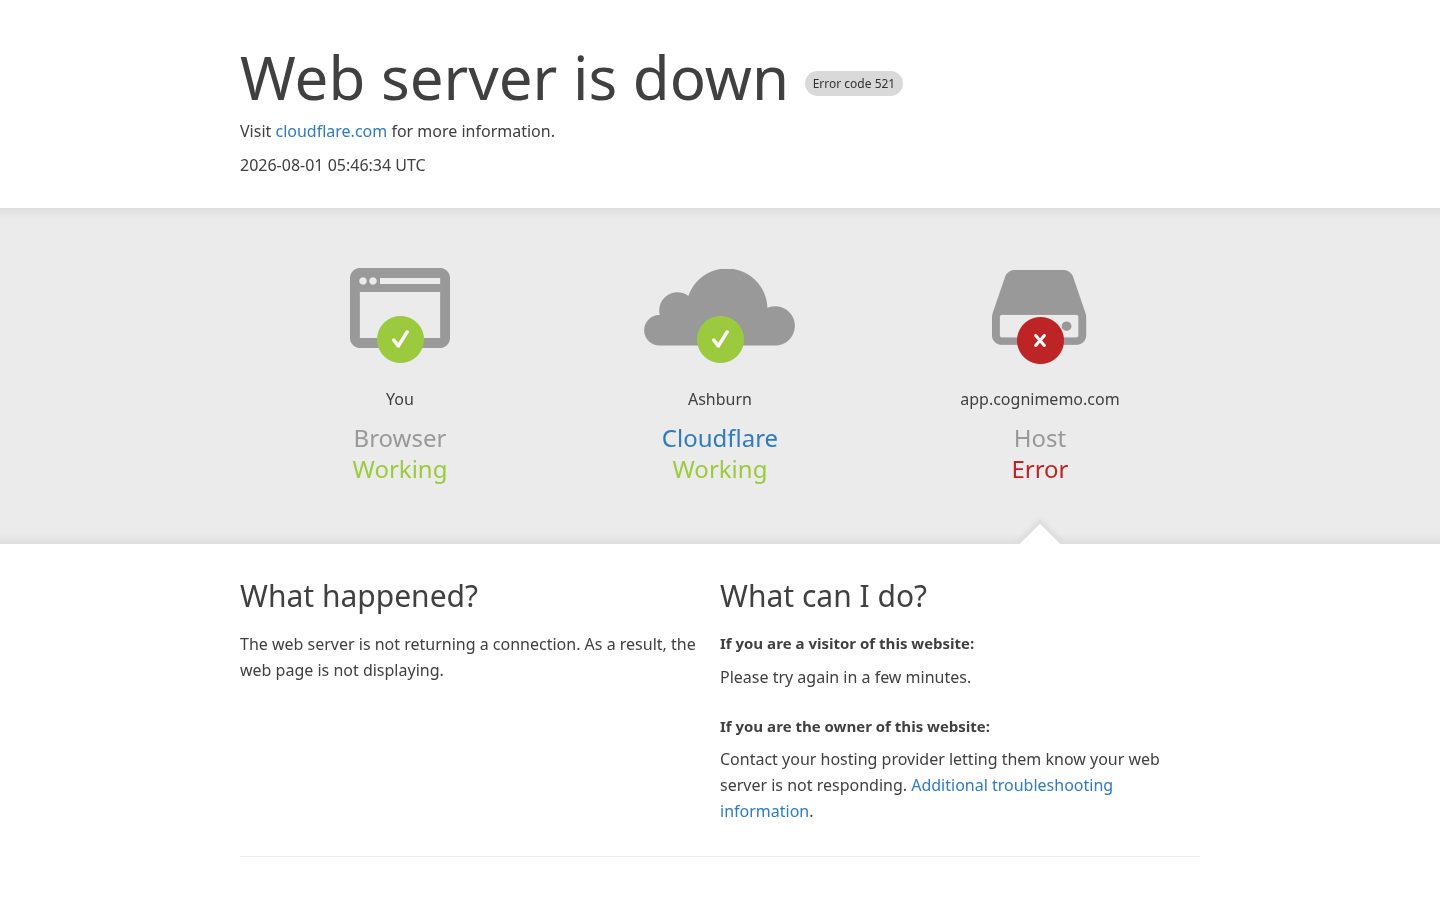
Task: Click the Browser label text
Action: tap(400, 438)
